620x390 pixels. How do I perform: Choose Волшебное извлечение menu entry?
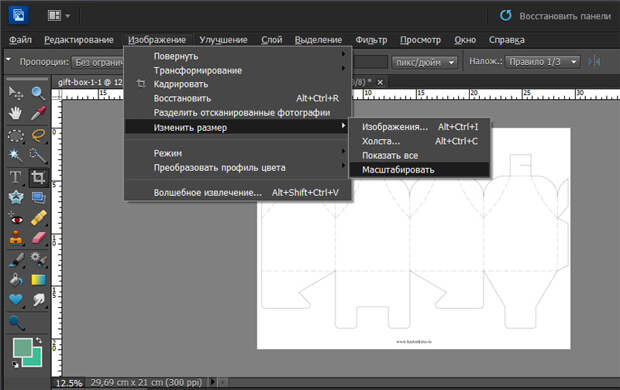tap(238, 193)
